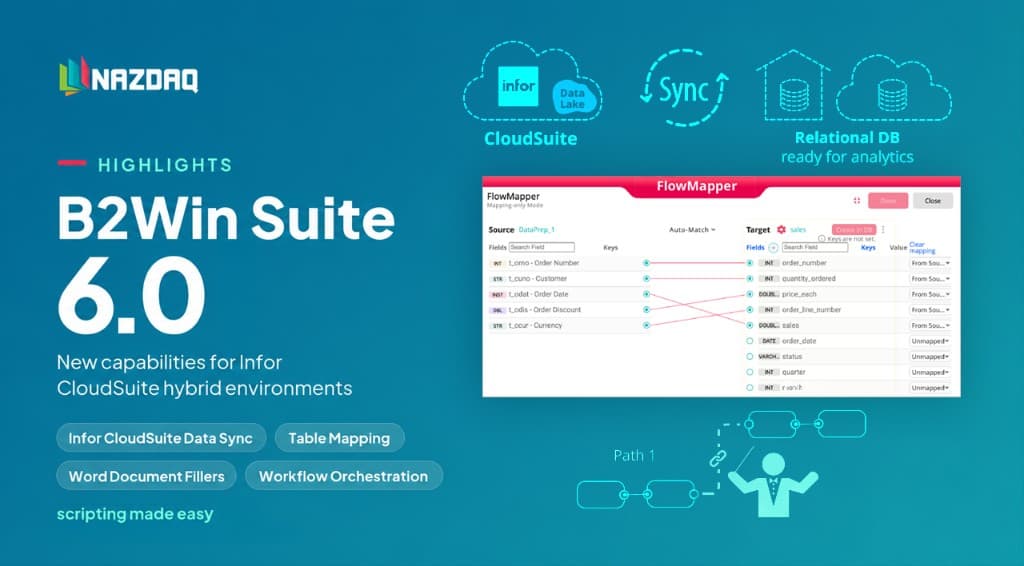Open the DataPrep_1 source link

pos(536,230)
